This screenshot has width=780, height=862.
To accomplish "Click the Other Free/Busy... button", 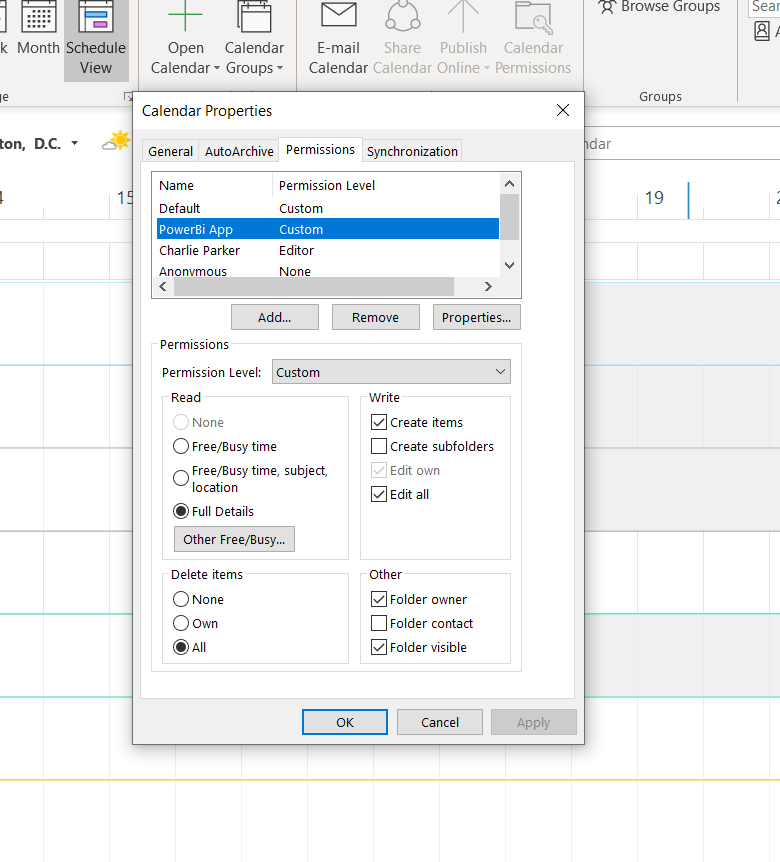I will (234, 539).
